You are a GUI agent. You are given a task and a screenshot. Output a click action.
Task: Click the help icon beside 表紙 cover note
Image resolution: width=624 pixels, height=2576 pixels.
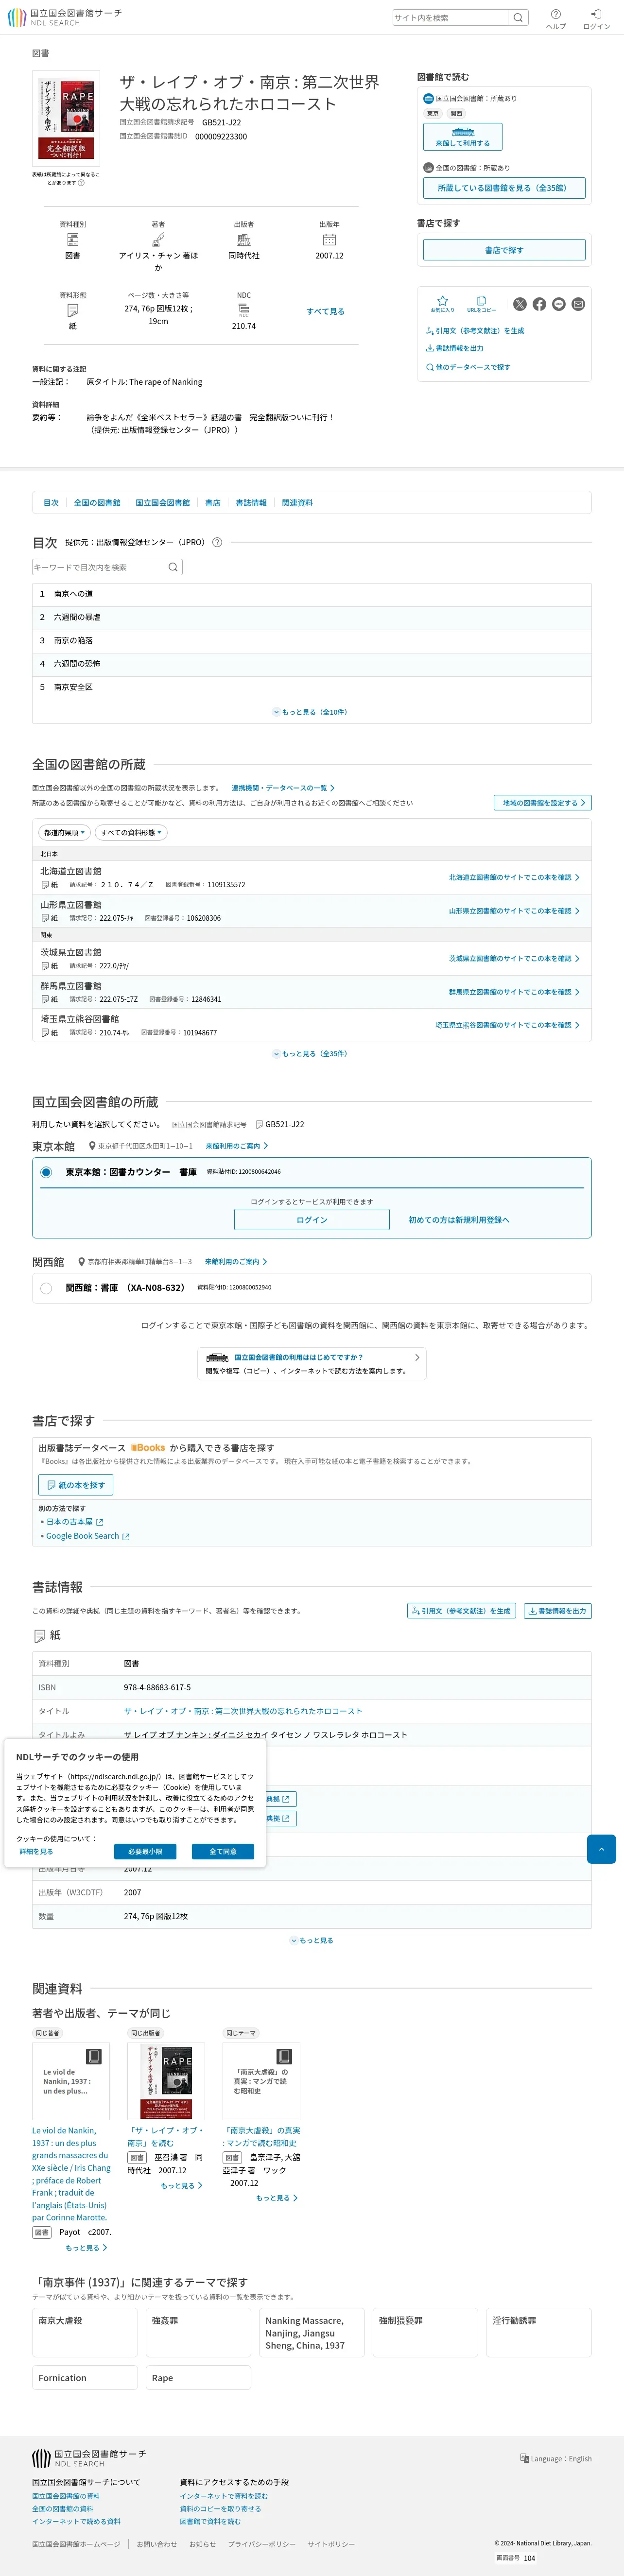click(81, 183)
